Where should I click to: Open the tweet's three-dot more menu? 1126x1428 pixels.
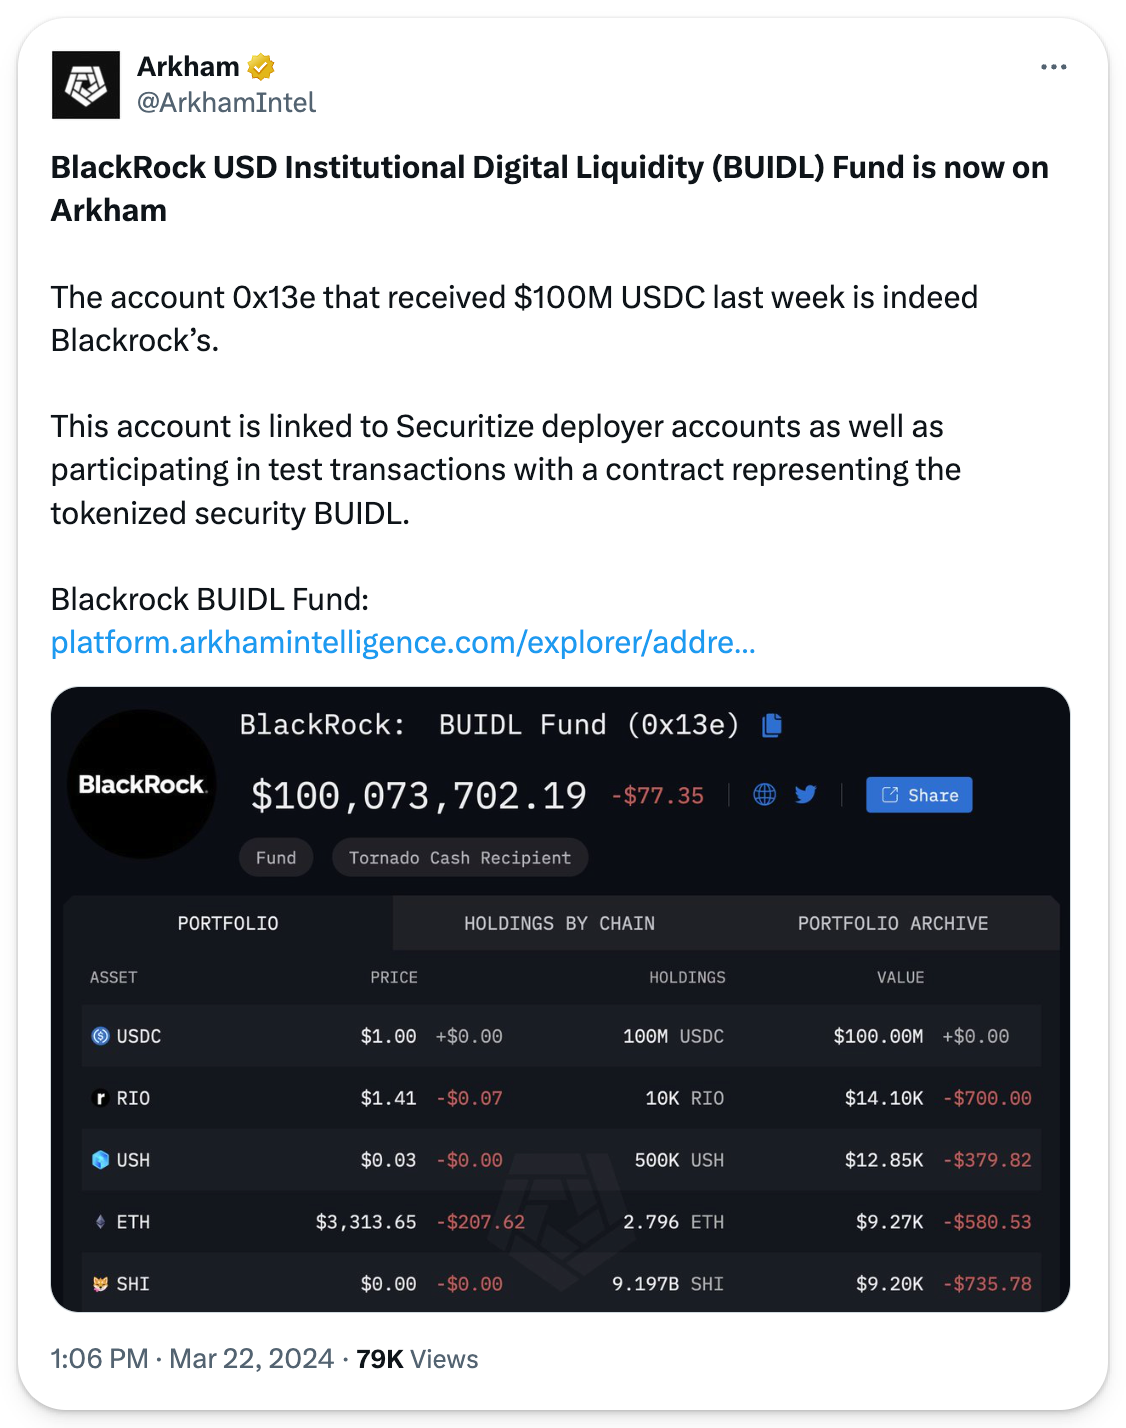(1053, 67)
